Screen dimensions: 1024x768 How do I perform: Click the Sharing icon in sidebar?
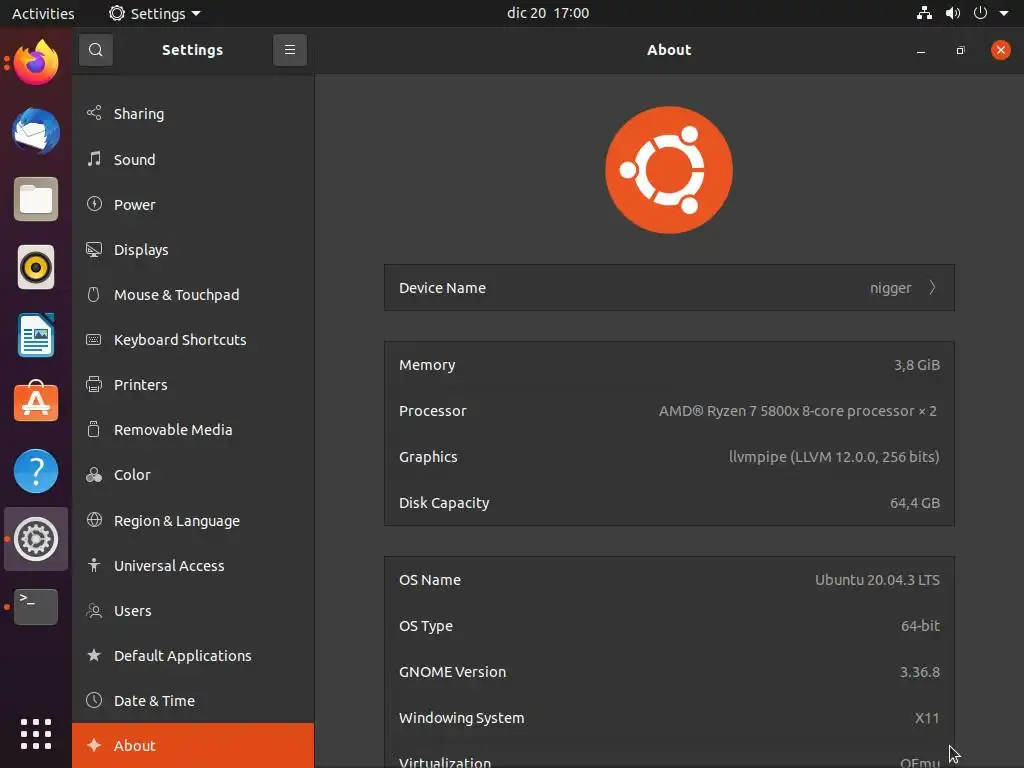point(94,113)
